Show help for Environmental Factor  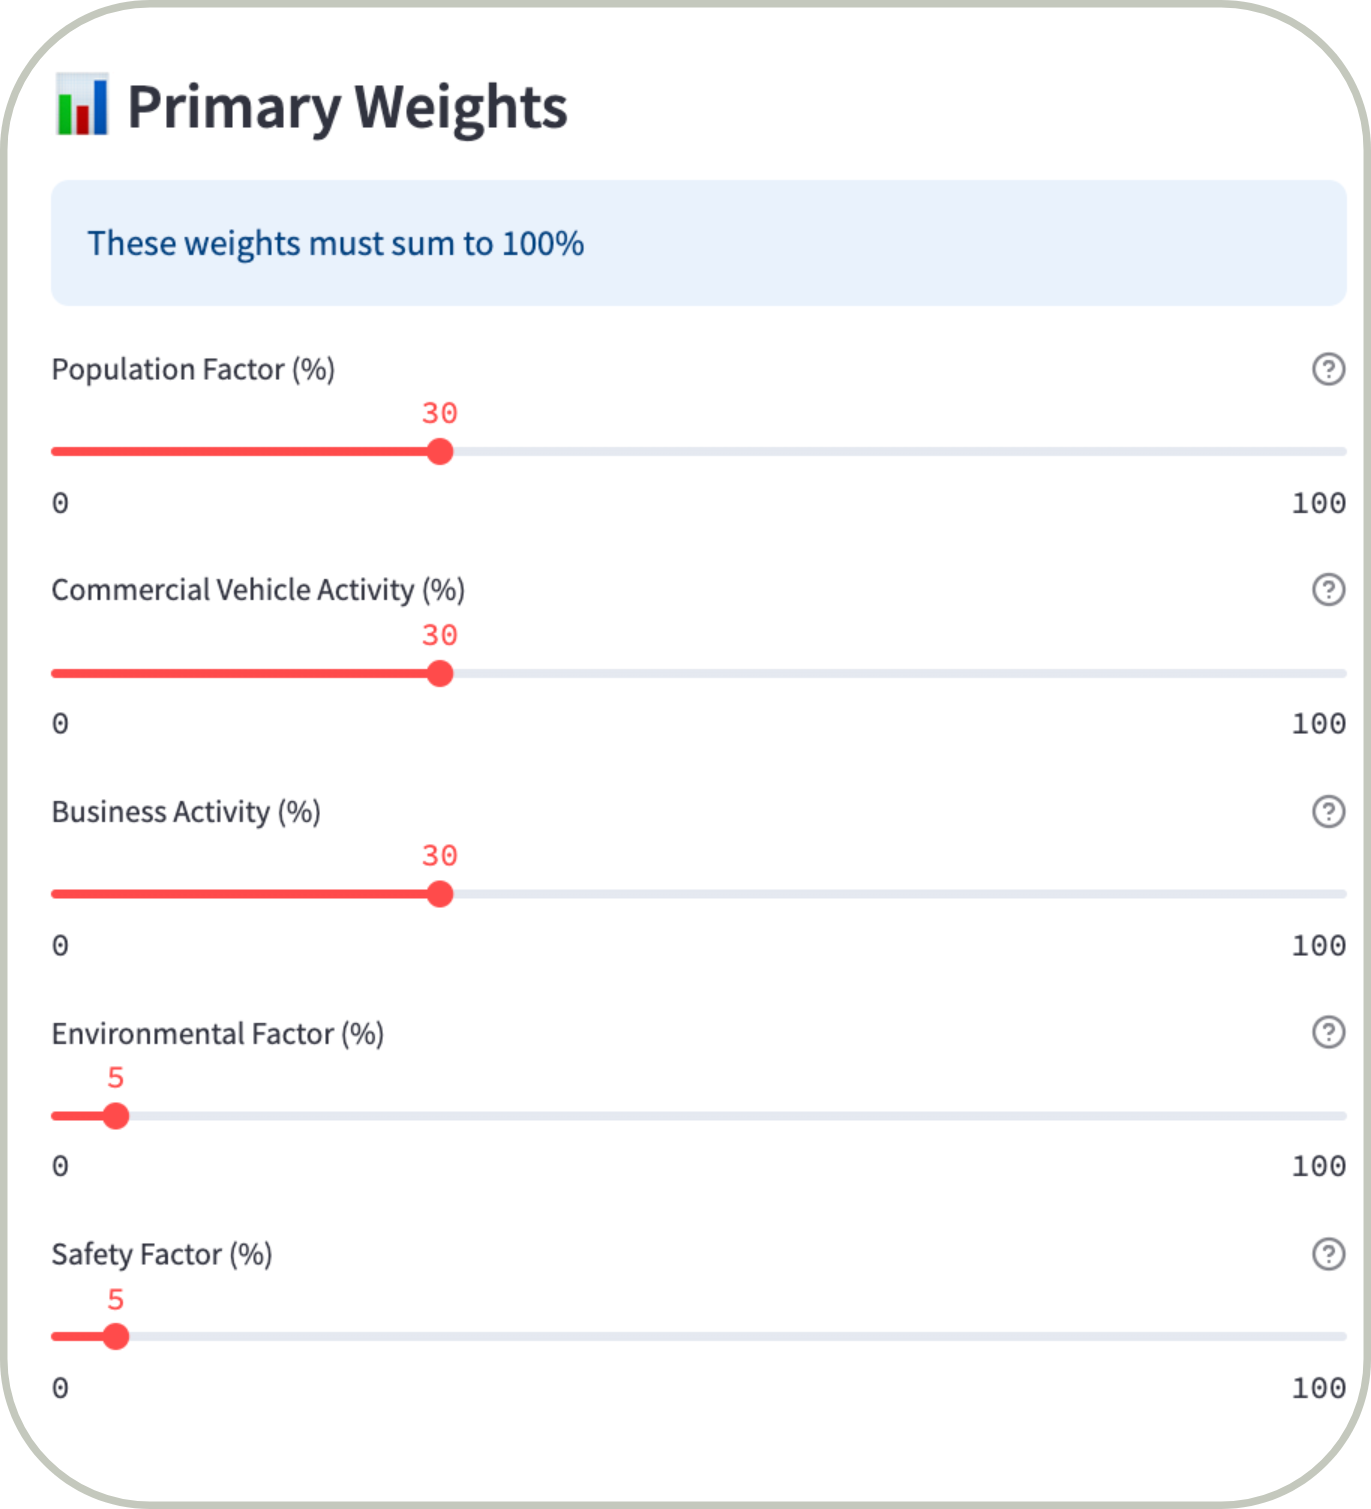click(1328, 1032)
